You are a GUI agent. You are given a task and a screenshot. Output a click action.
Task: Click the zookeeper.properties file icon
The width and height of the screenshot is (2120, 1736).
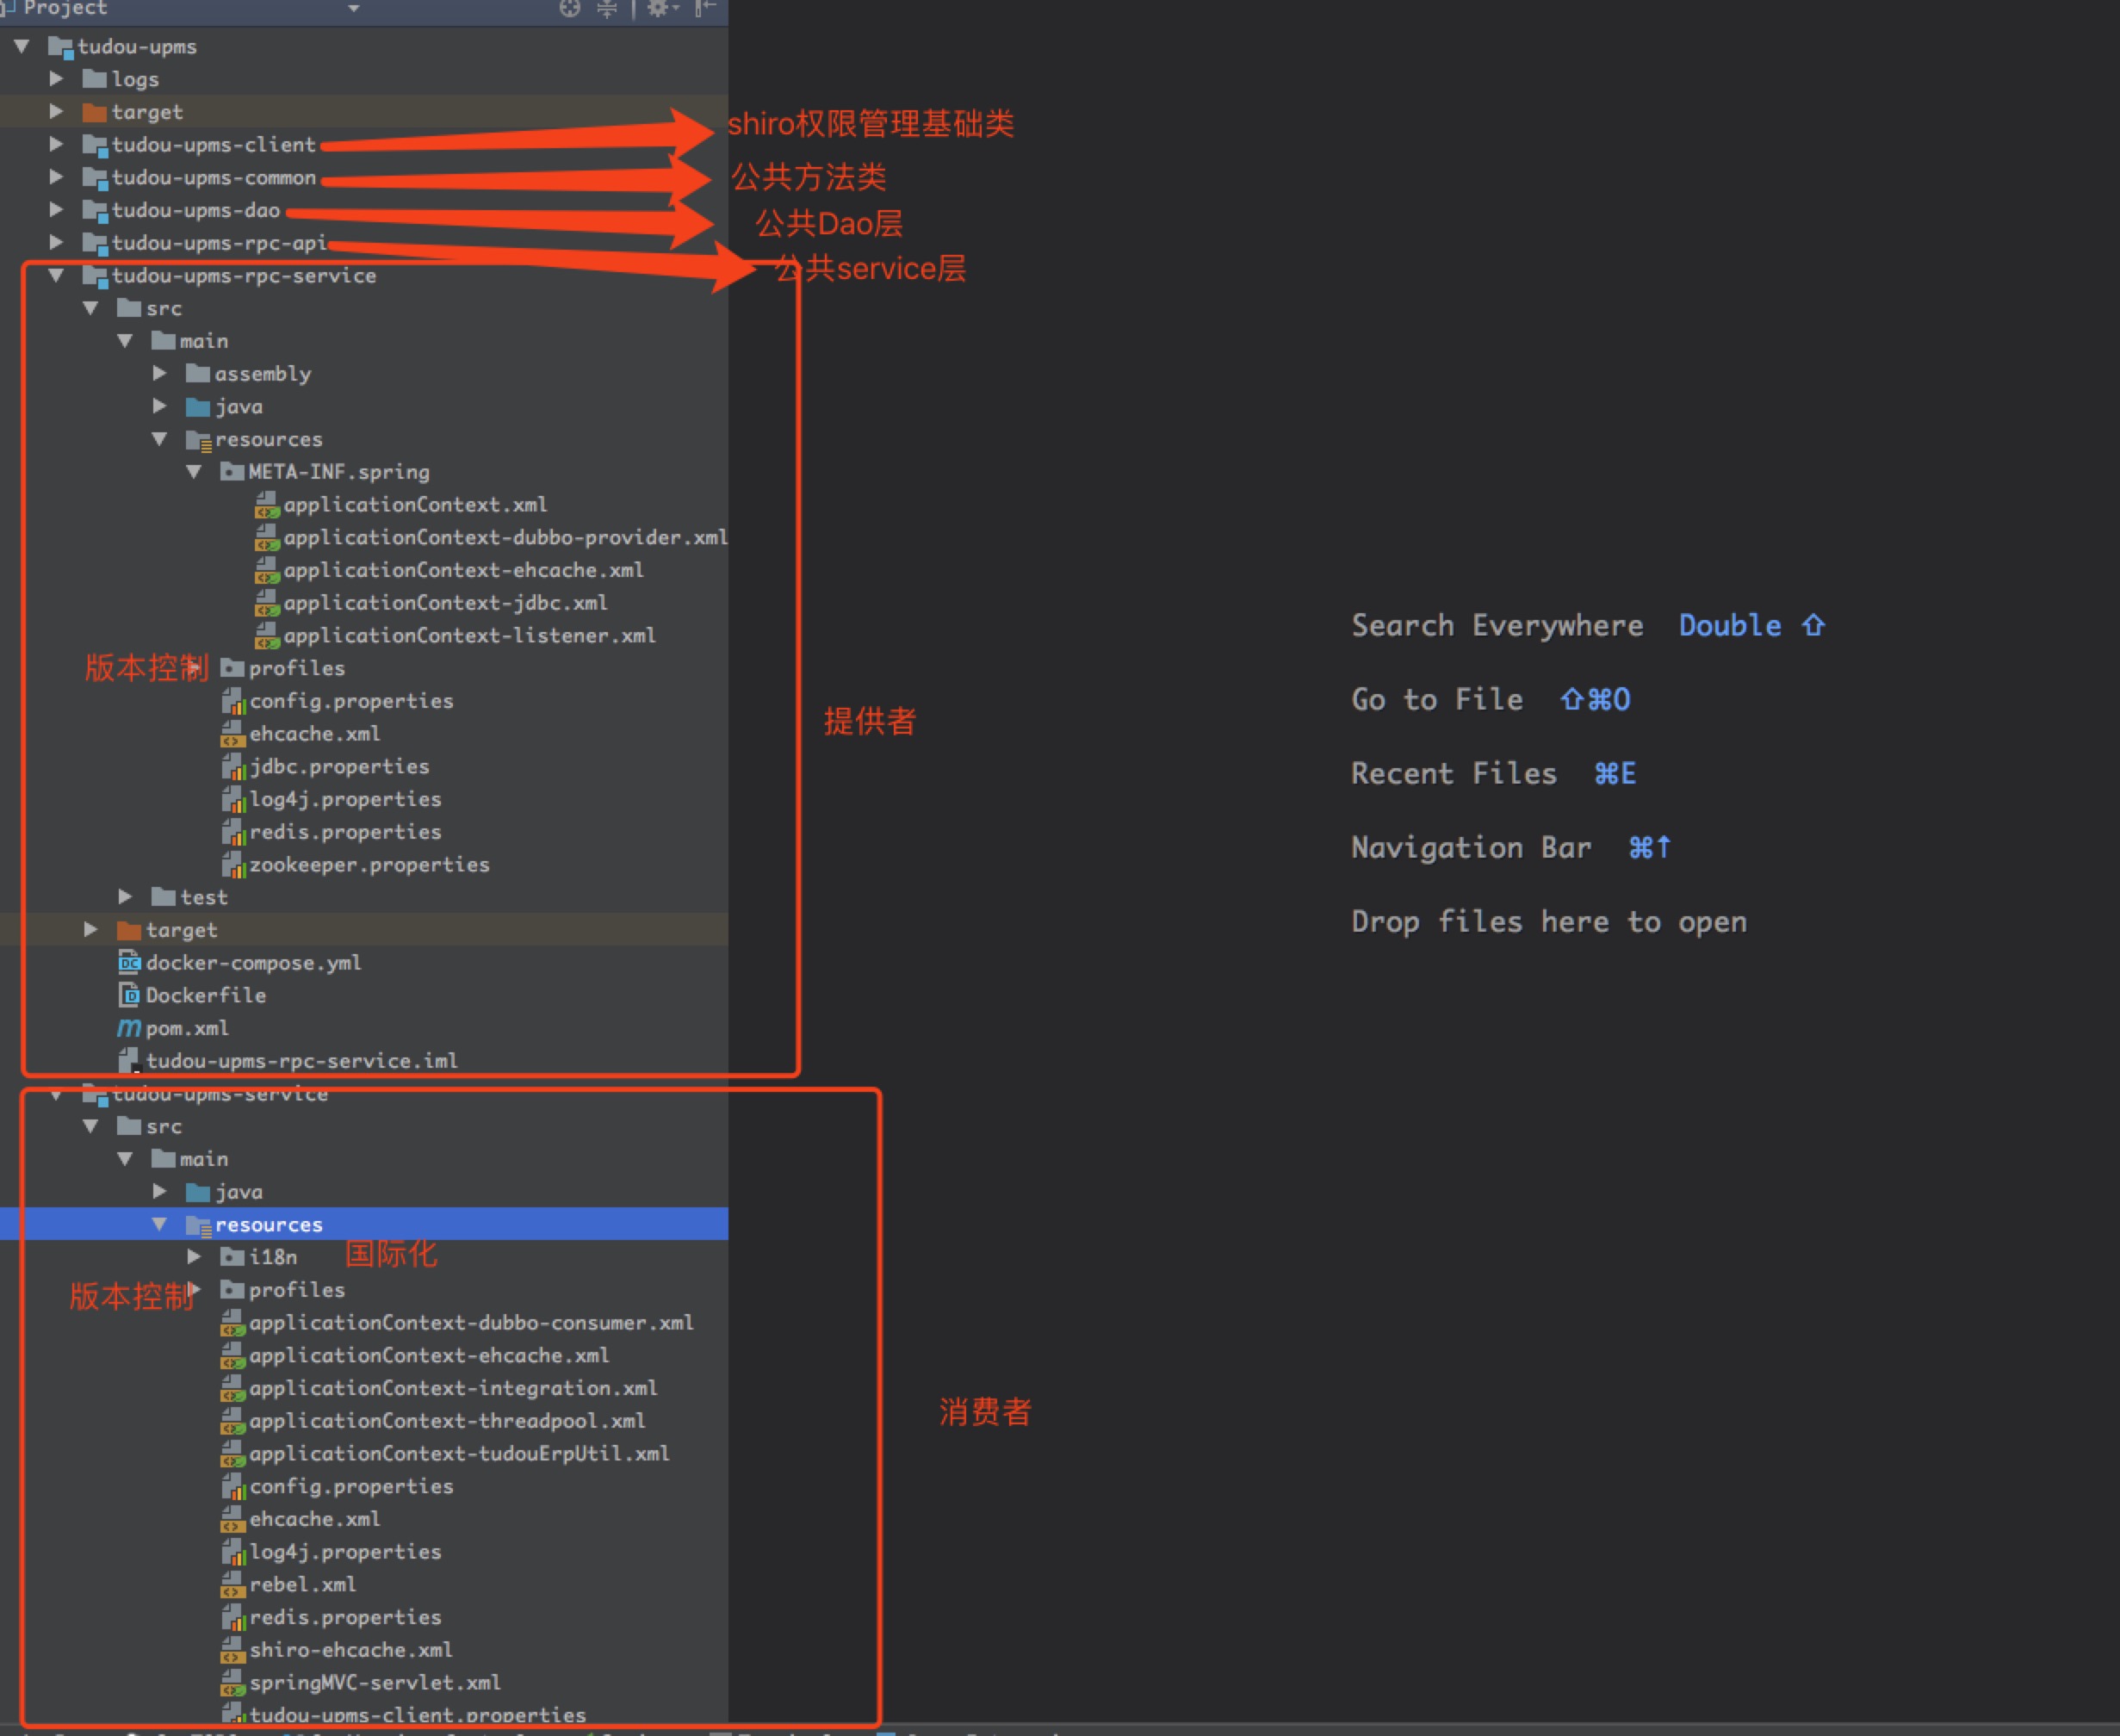pyautogui.click(x=232, y=865)
